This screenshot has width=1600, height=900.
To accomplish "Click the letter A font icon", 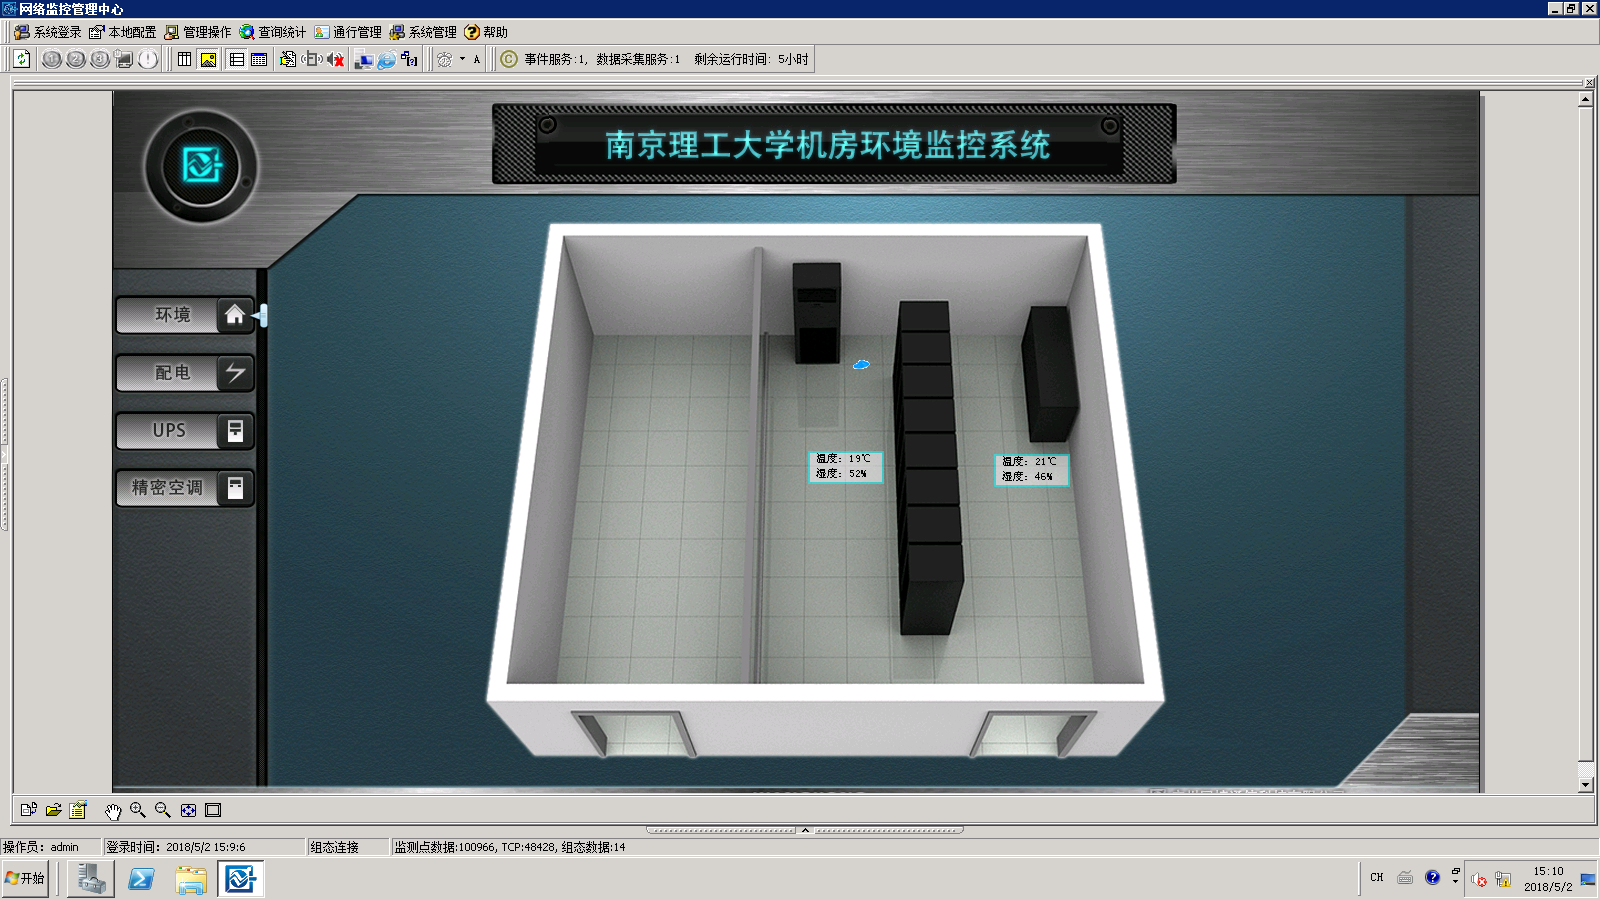I will (477, 59).
